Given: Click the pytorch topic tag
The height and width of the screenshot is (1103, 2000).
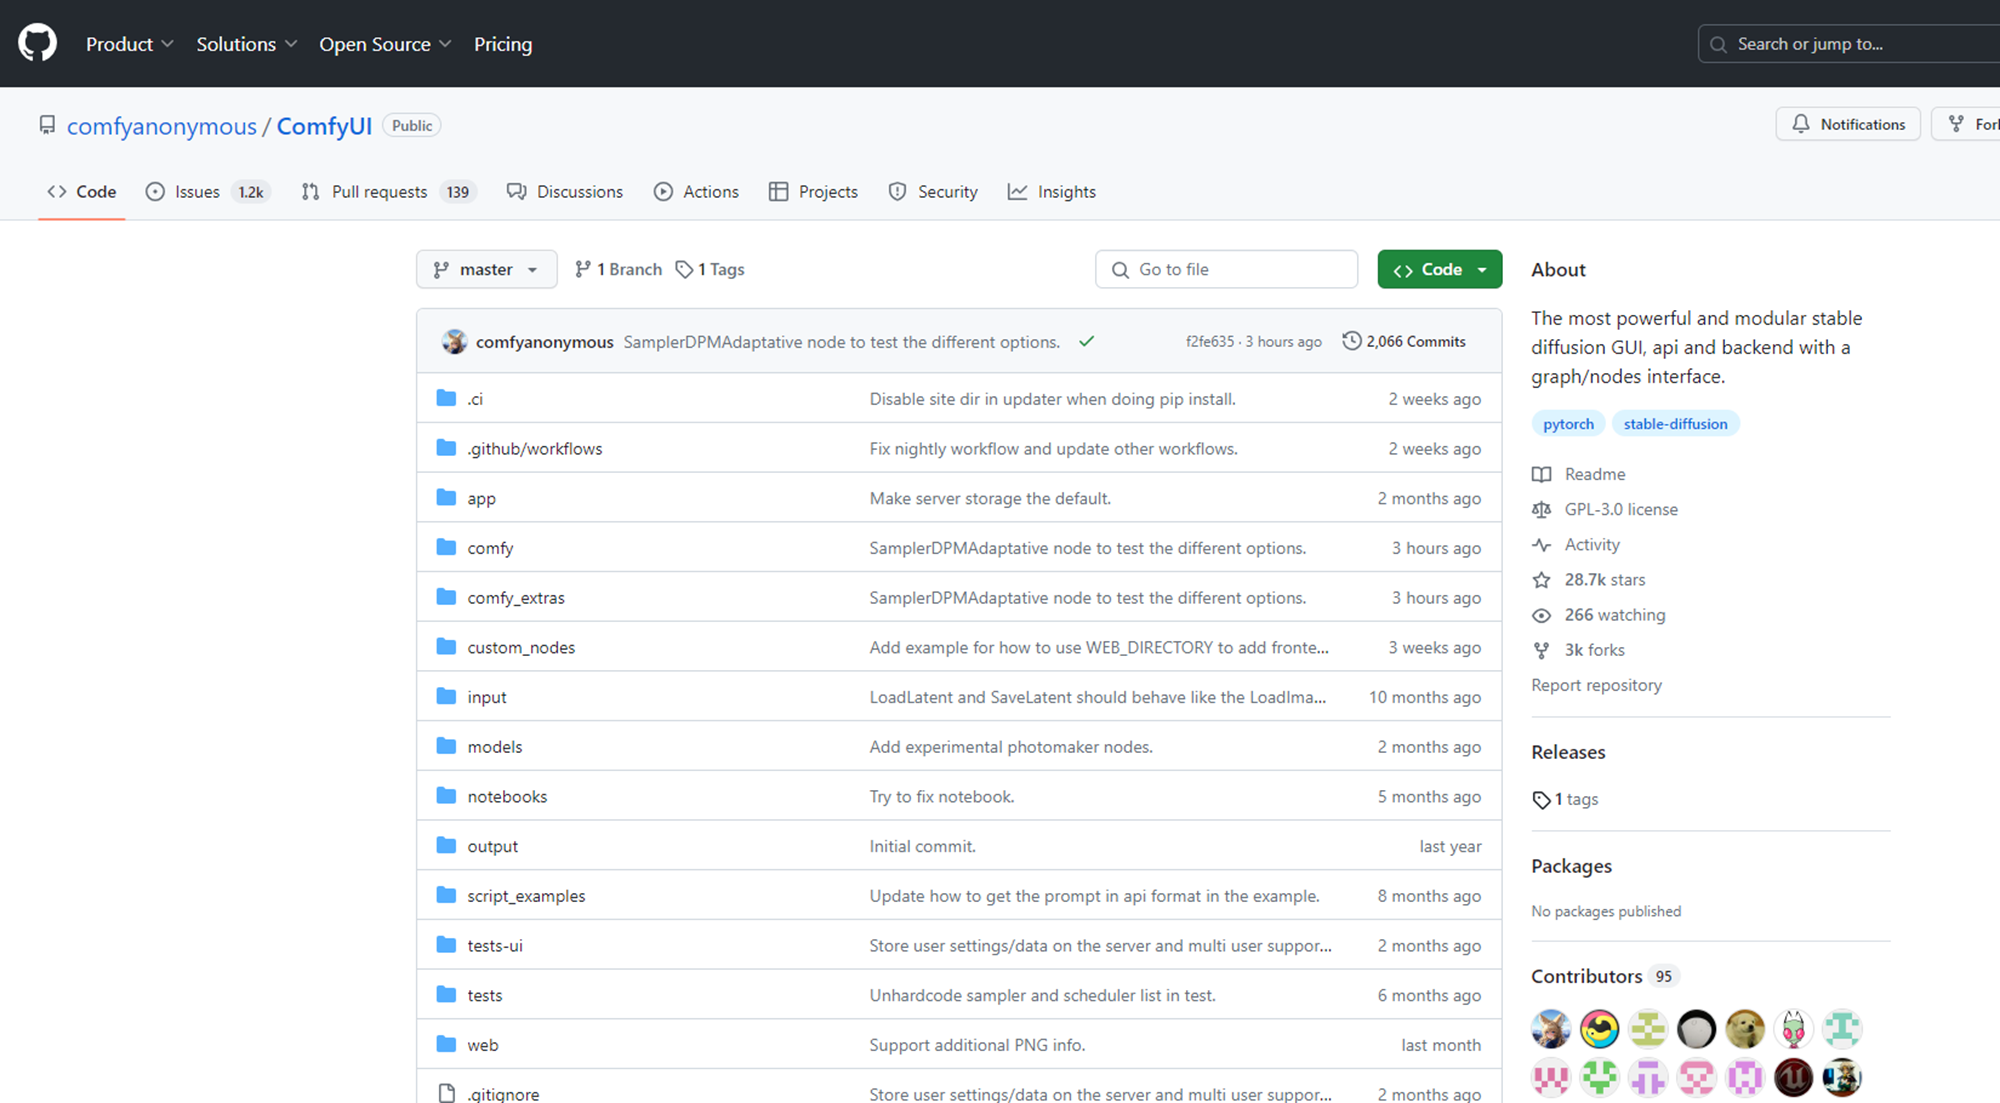Looking at the screenshot, I should (1568, 424).
